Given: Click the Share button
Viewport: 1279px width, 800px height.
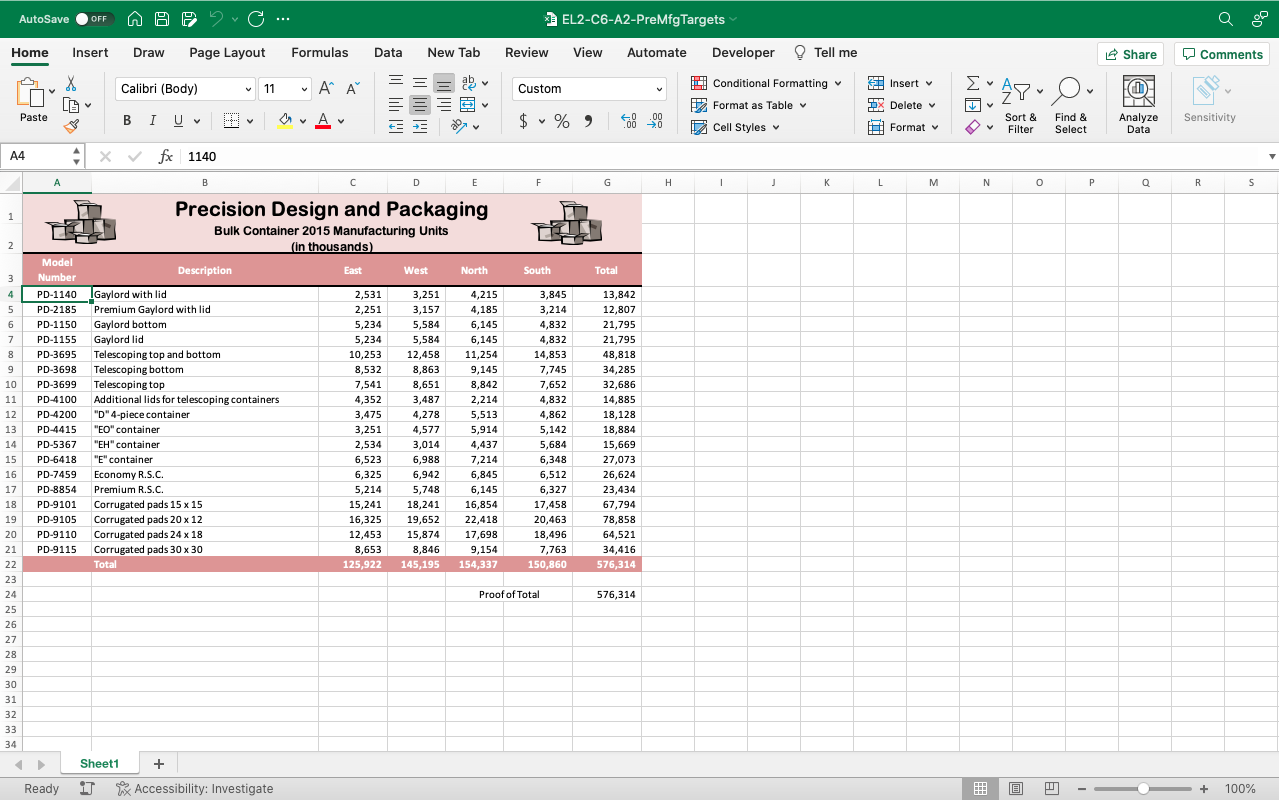Looking at the screenshot, I should point(1131,54).
